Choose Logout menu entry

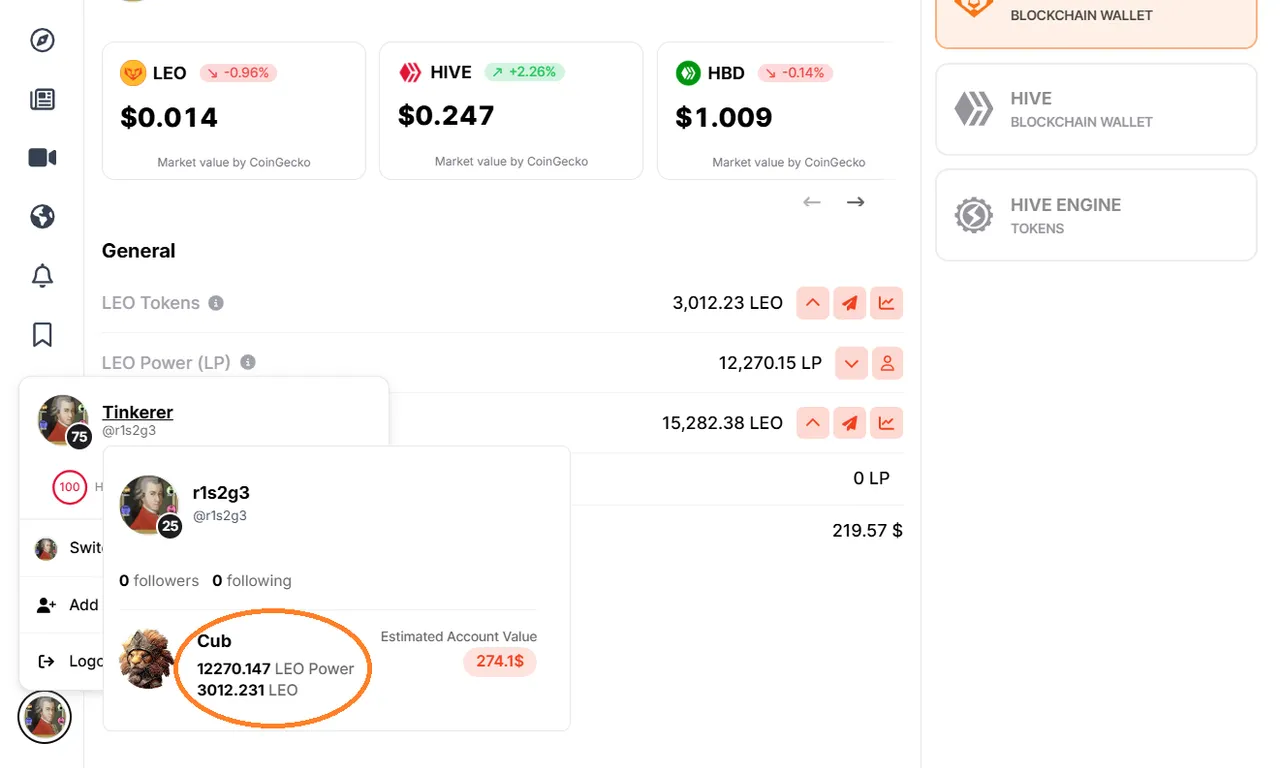point(62,661)
